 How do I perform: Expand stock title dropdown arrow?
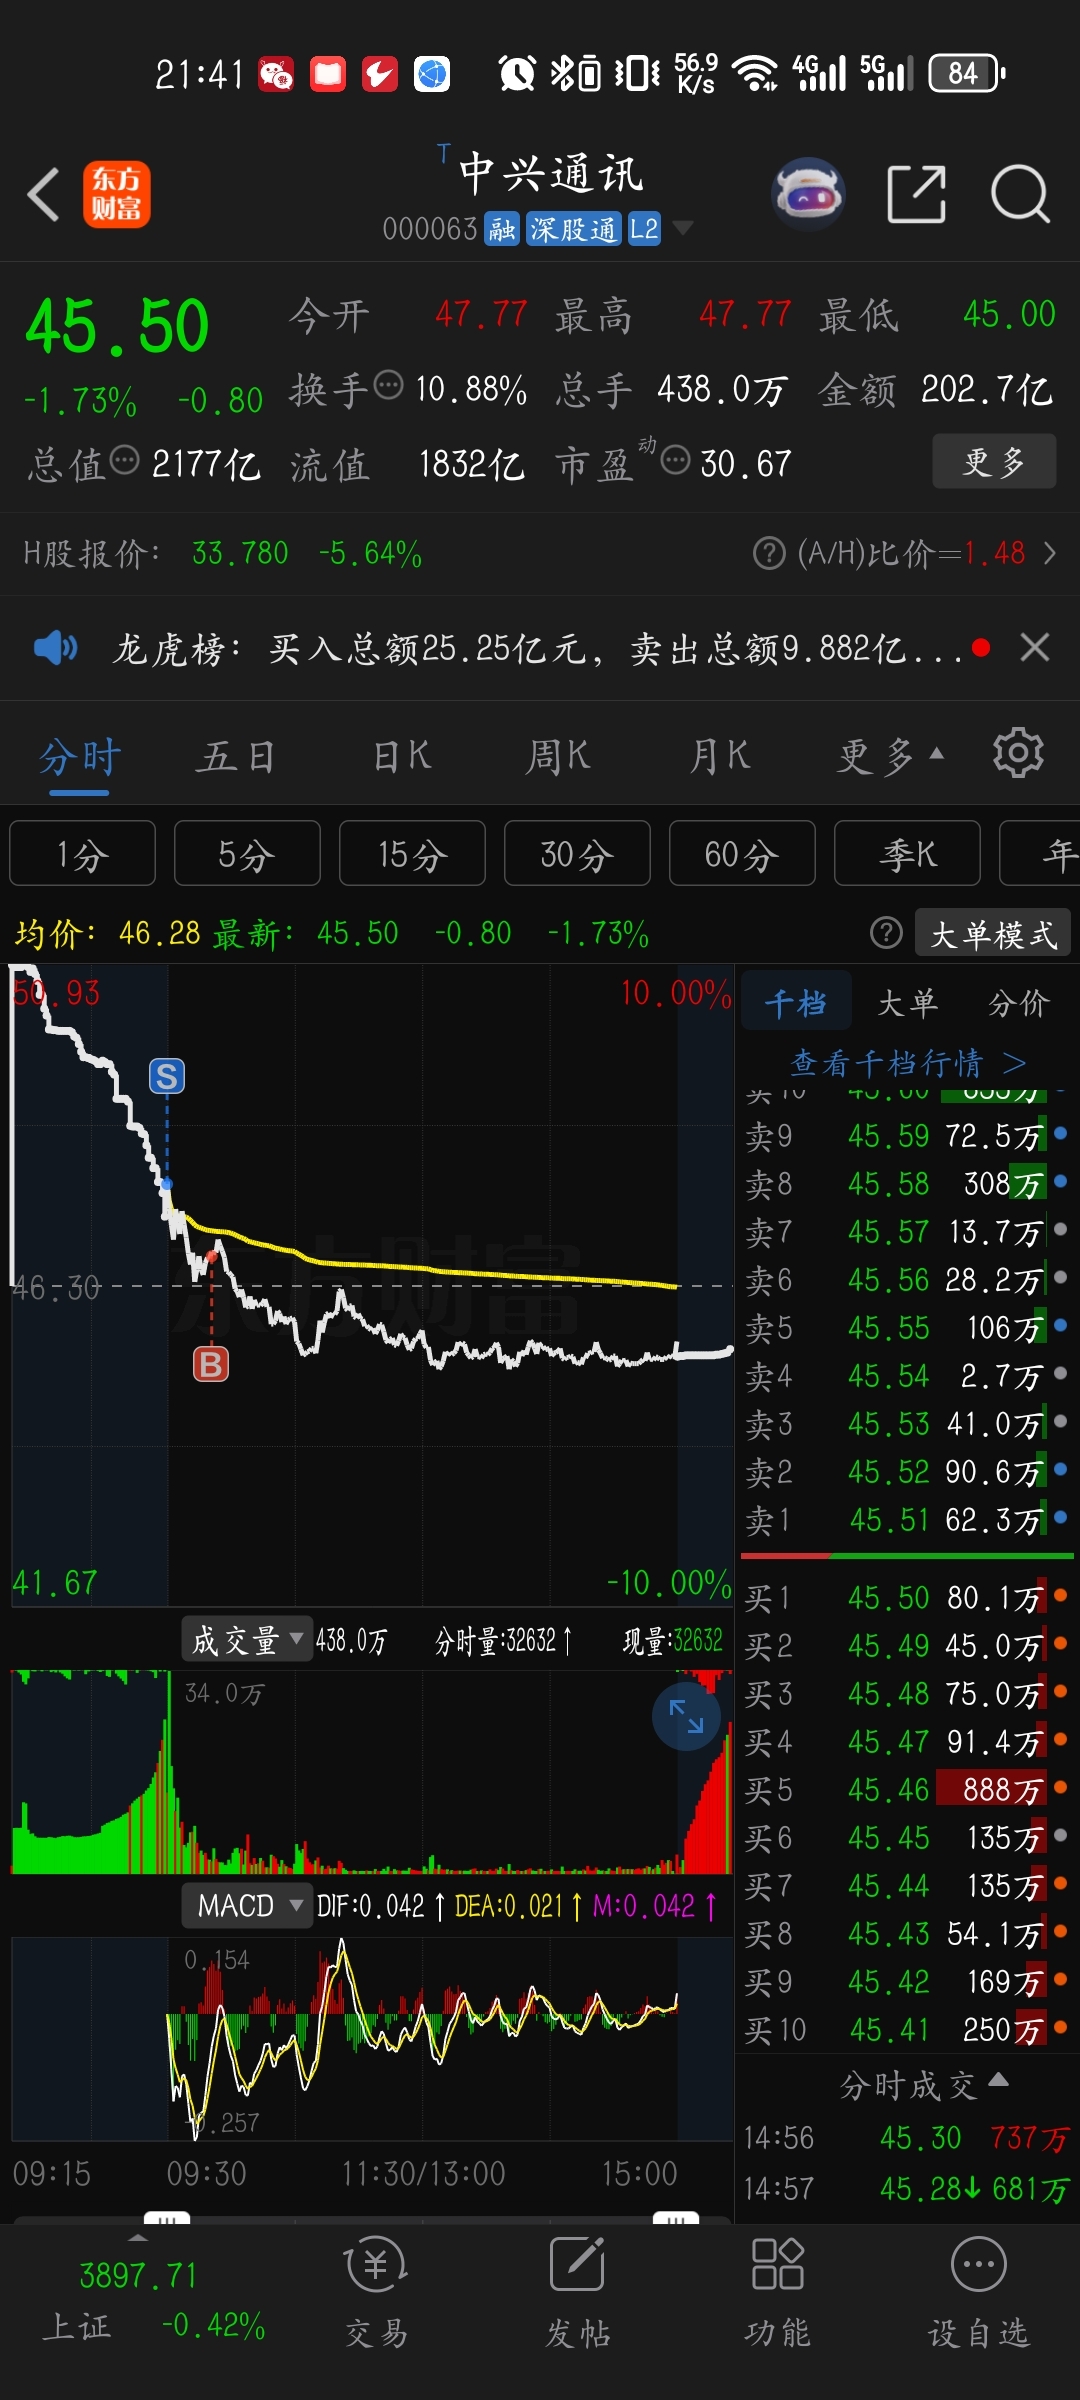click(683, 228)
